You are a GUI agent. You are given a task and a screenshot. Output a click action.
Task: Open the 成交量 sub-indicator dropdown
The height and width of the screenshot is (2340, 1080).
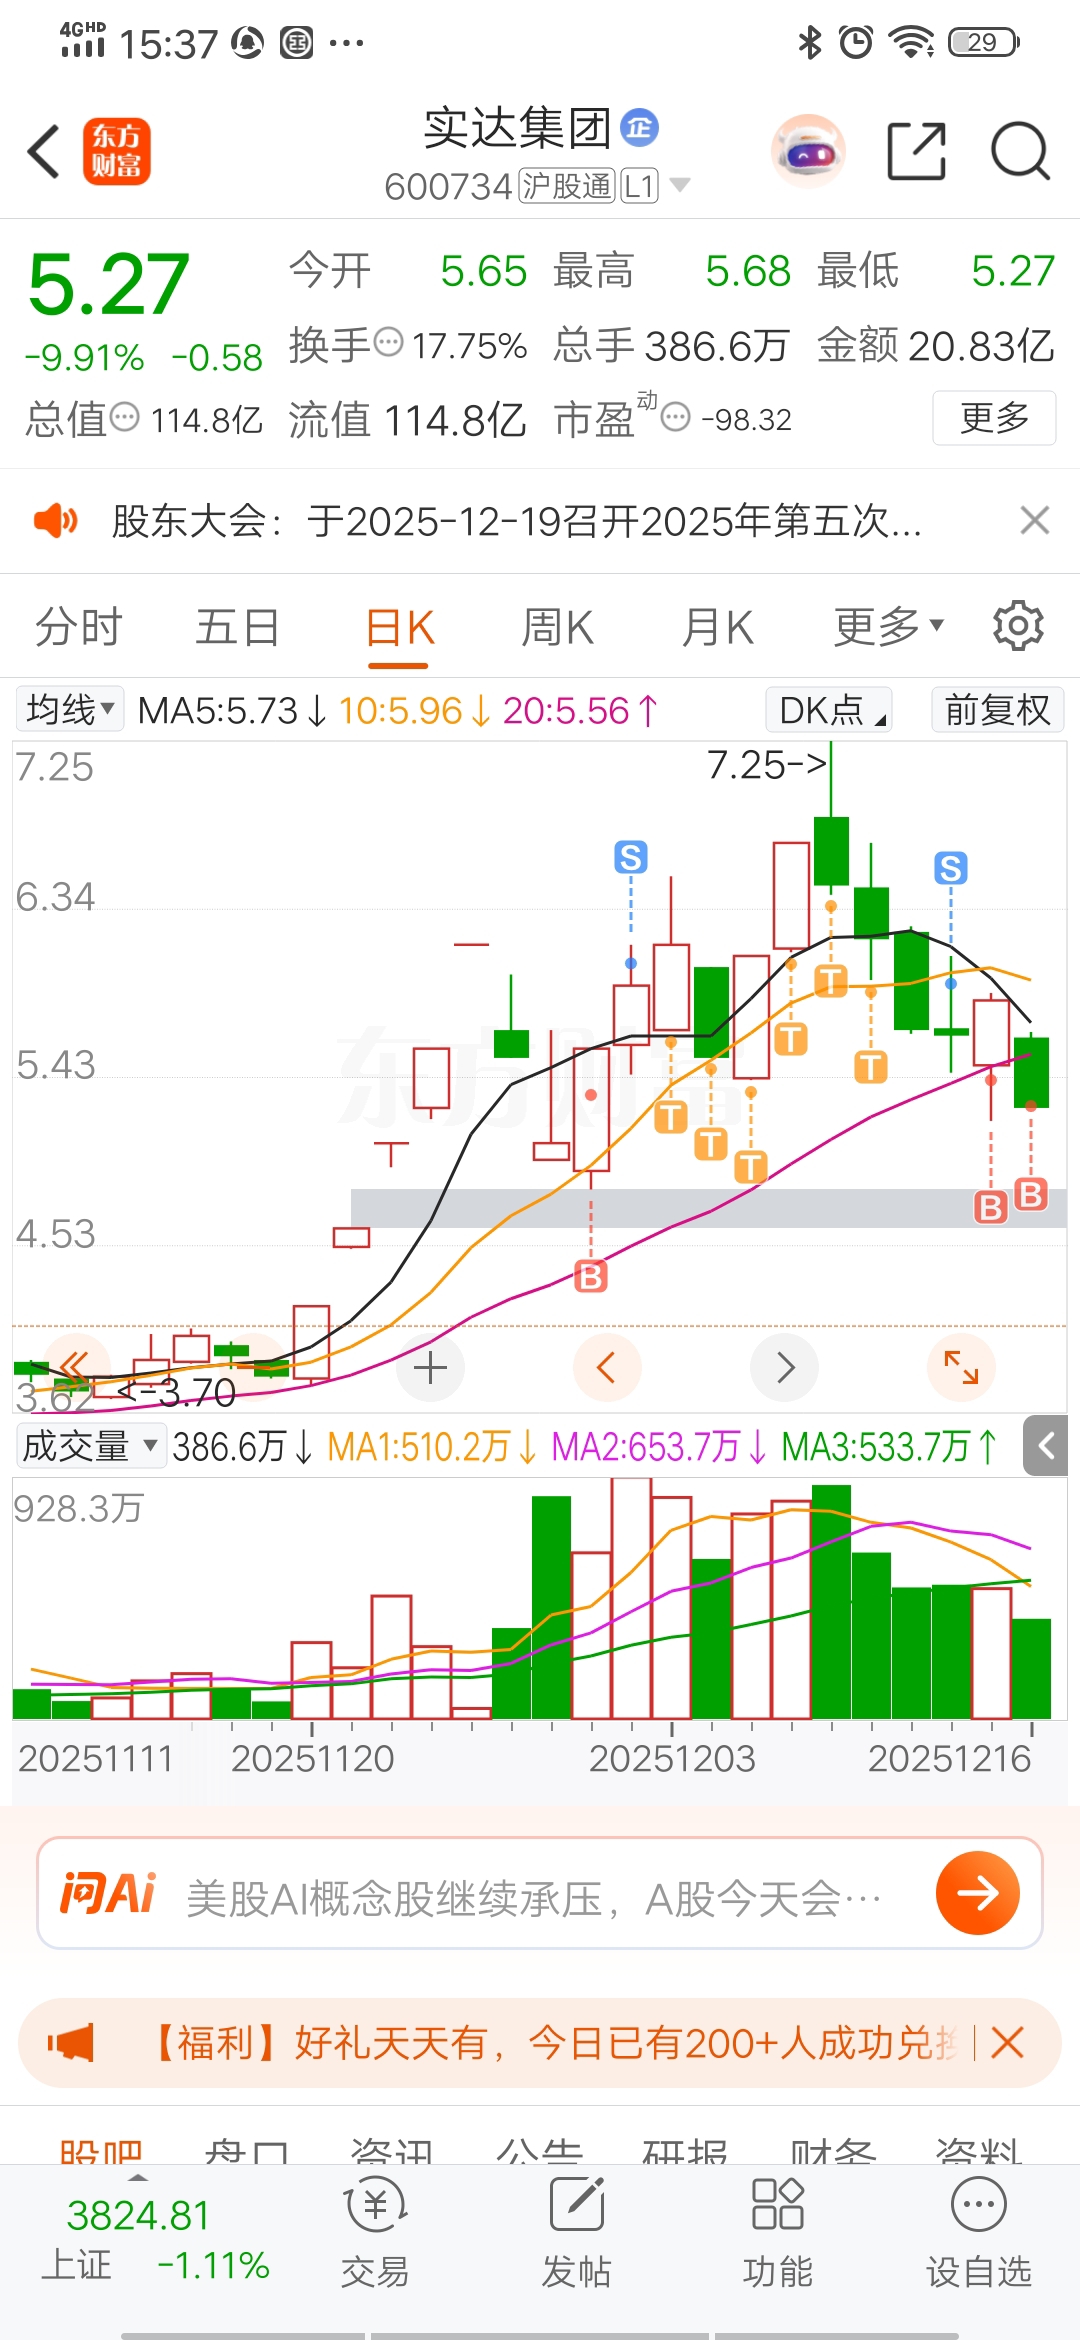(90, 1446)
